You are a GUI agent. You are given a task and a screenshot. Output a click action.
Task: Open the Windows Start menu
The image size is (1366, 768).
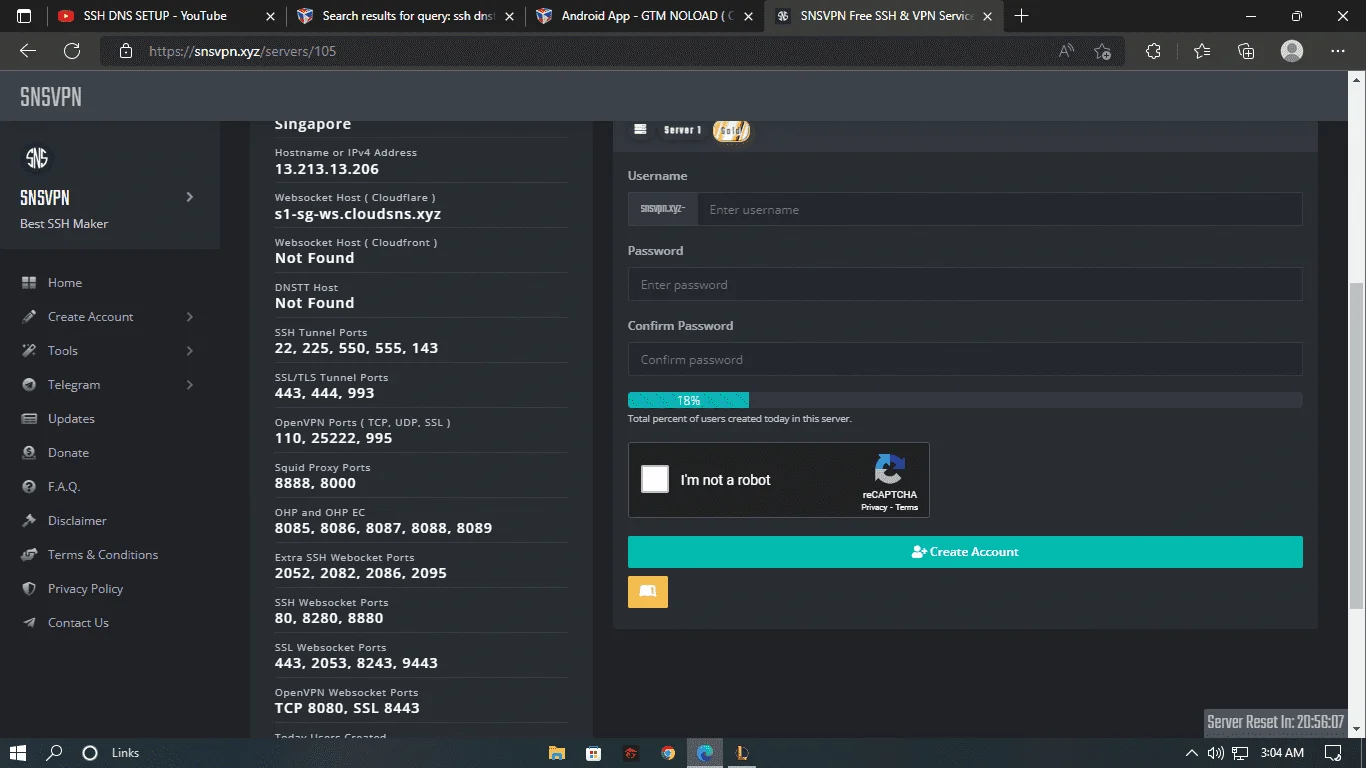pyautogui.click(x=17, y=753)
